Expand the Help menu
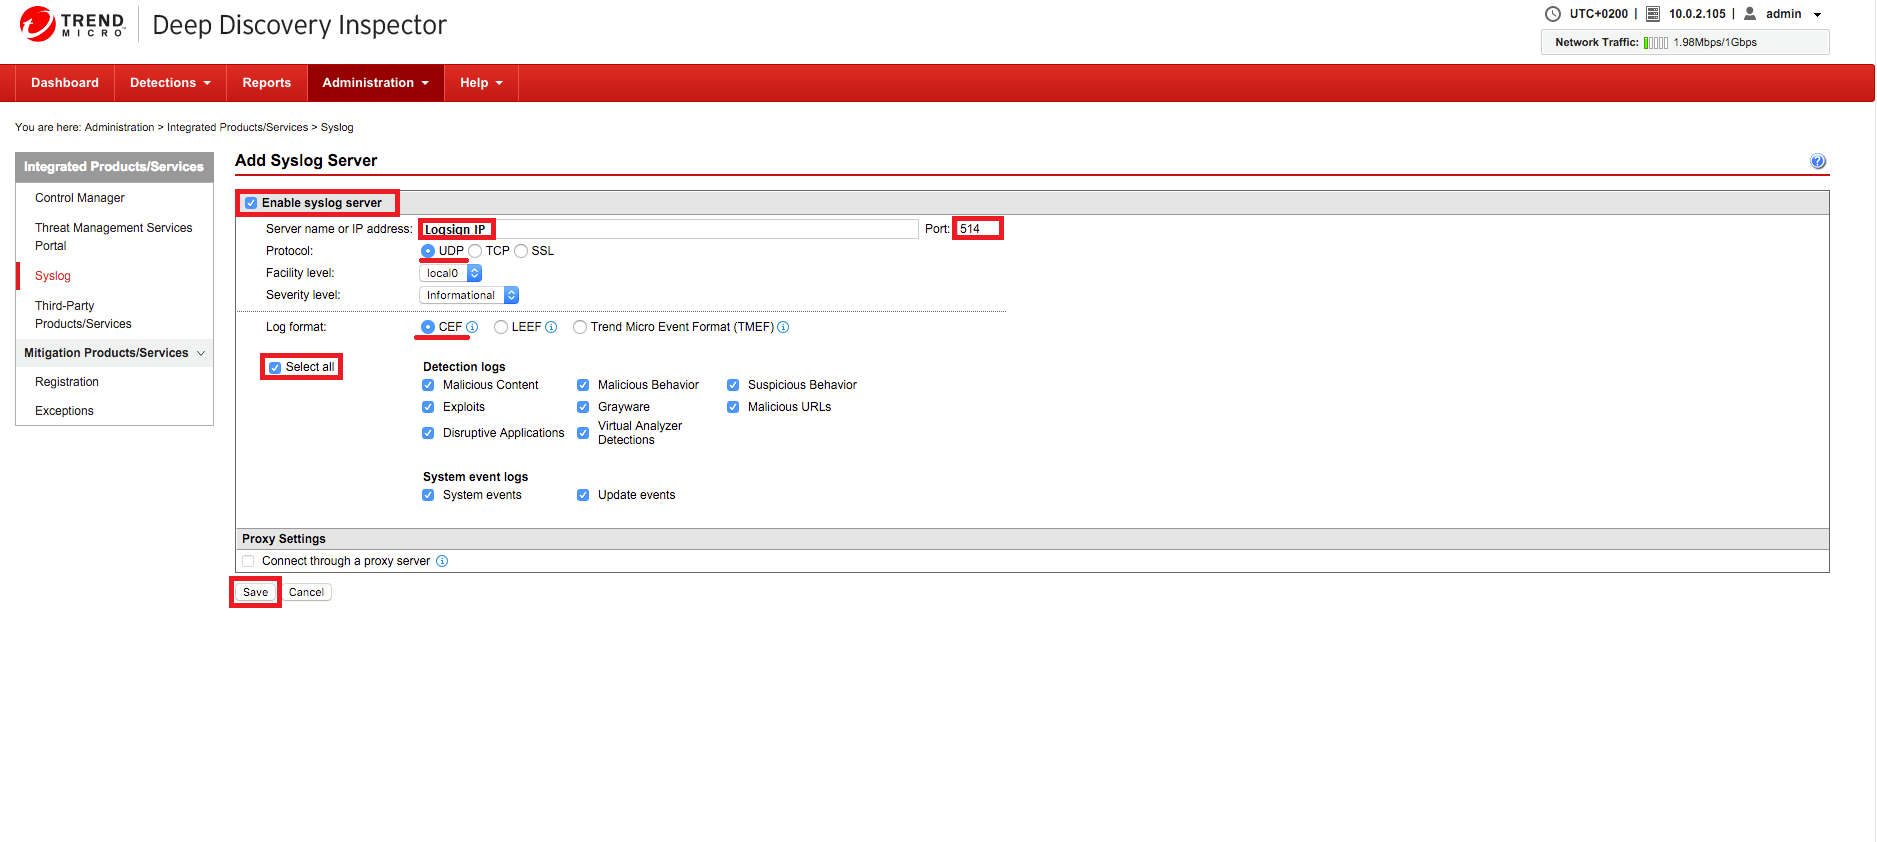1877x842 pixels. [481, 83]
